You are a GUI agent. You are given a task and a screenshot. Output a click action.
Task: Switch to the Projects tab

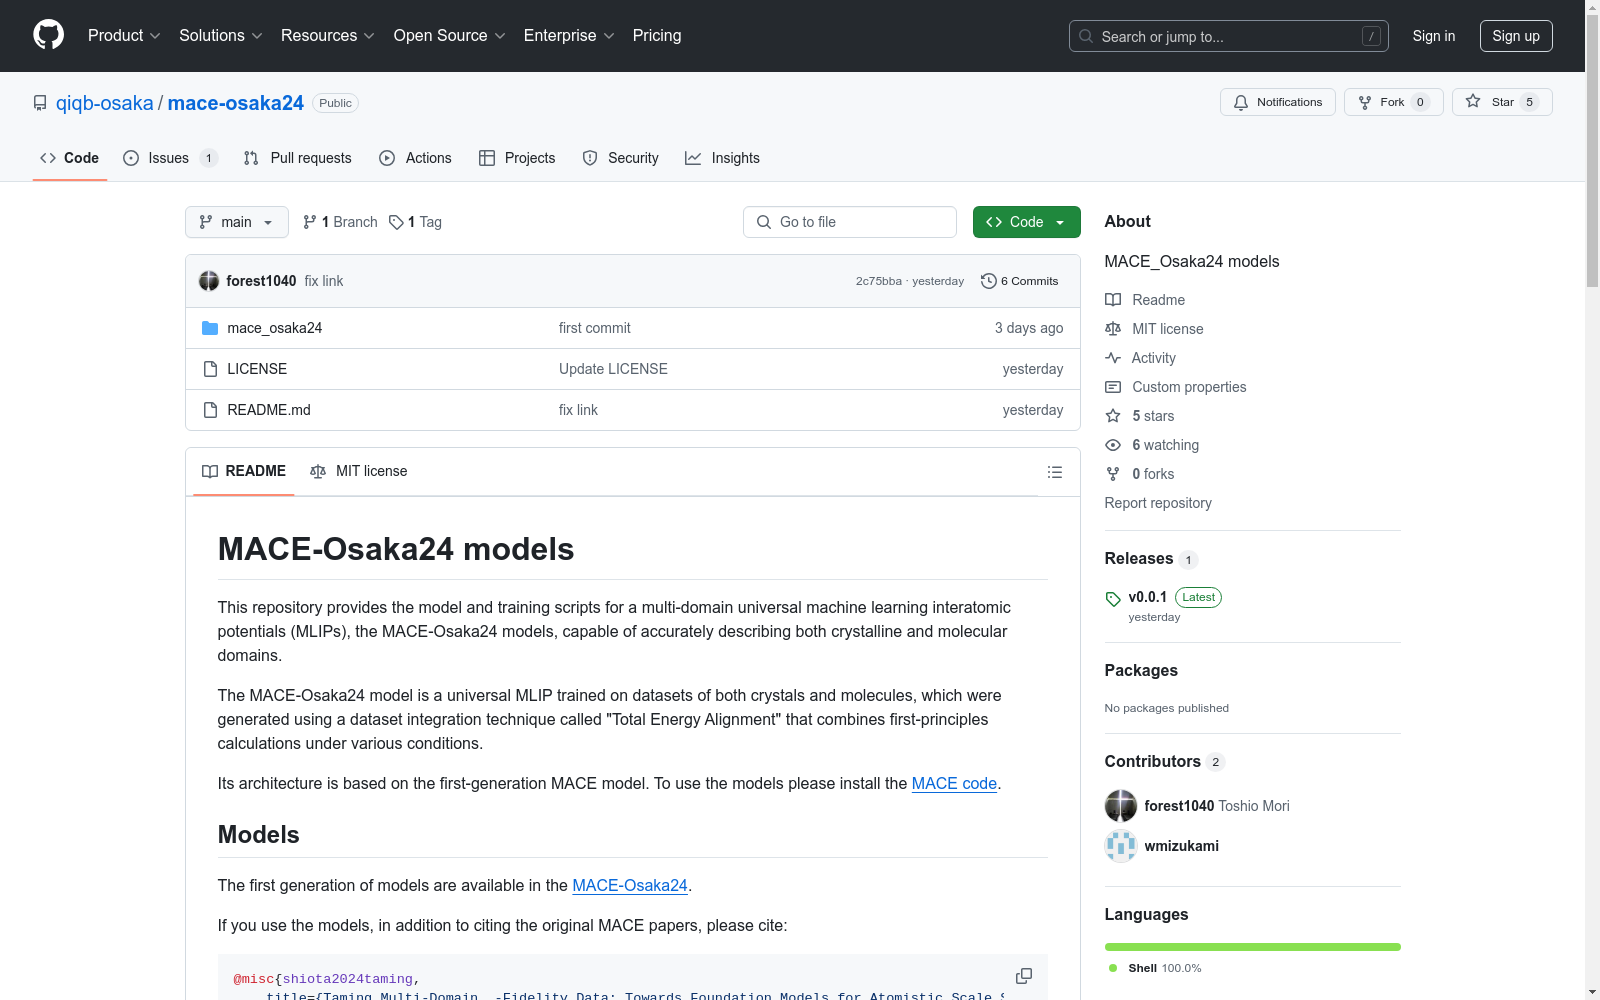pos(517,158)
